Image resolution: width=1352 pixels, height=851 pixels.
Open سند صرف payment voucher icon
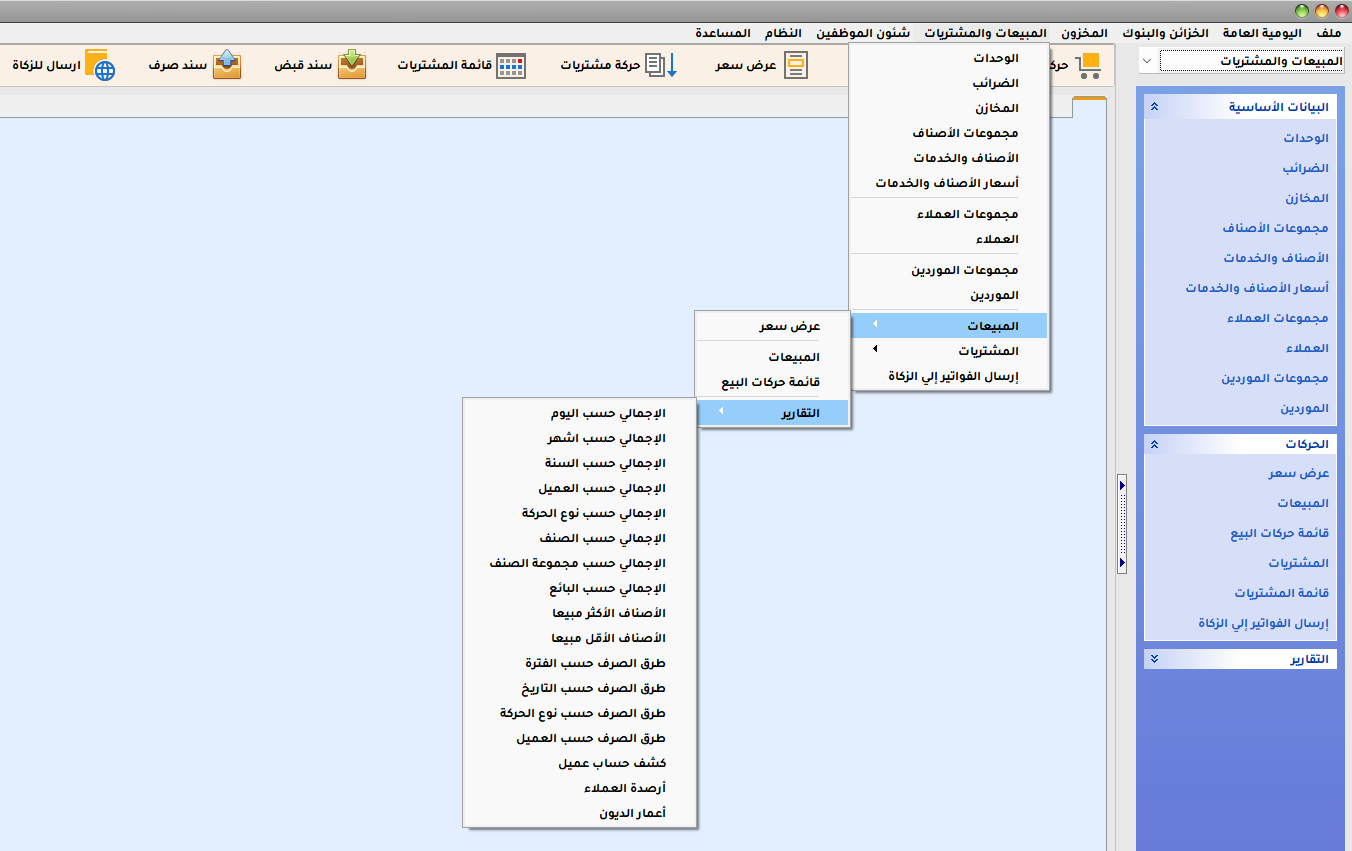pyautogui.click(x=227, y=65)
